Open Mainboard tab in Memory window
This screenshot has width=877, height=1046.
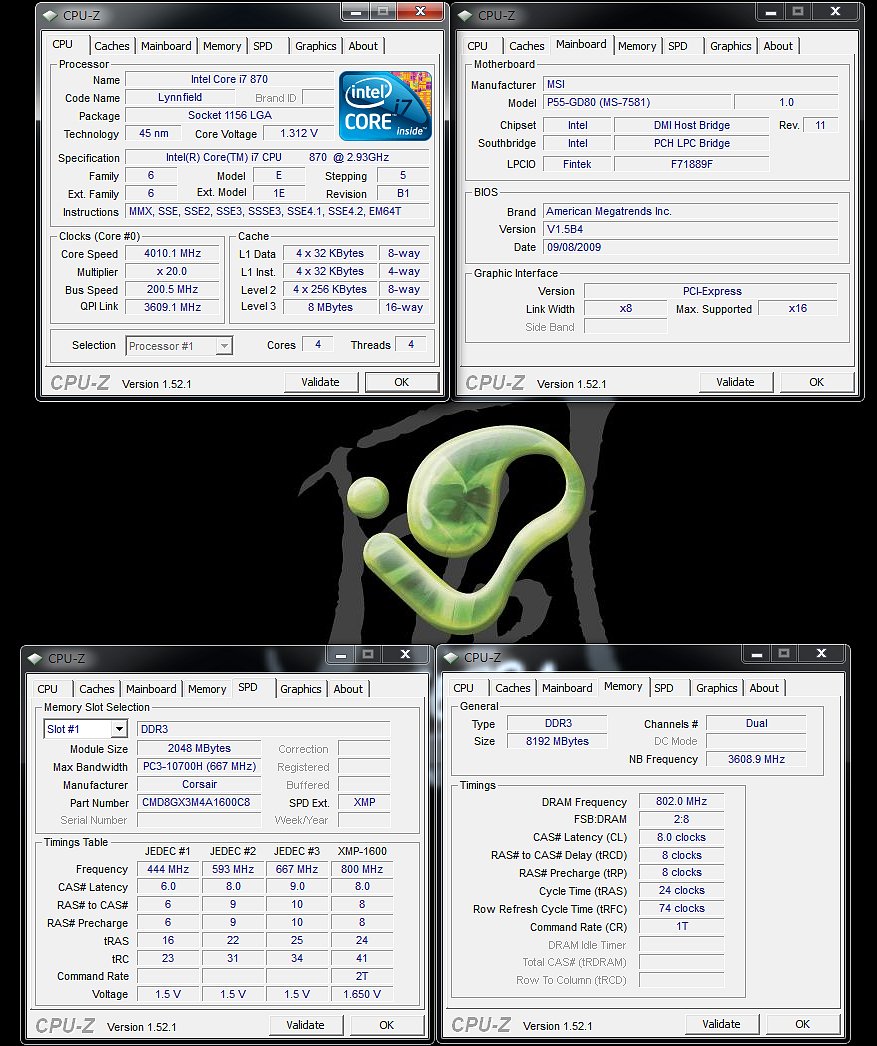pyautogui.click(x=567, y=688)
